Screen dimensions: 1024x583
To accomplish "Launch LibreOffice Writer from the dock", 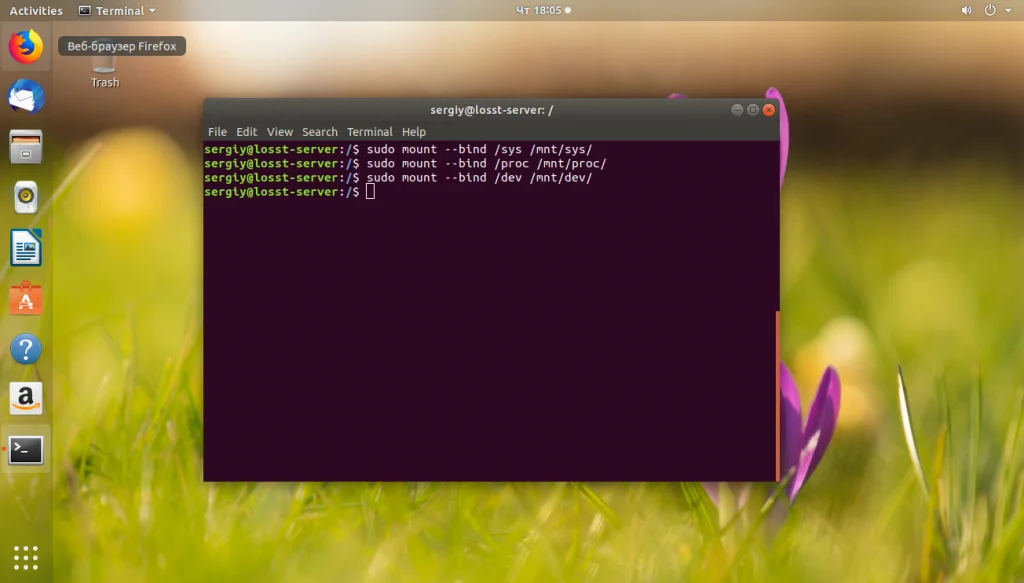I will 25,247.
